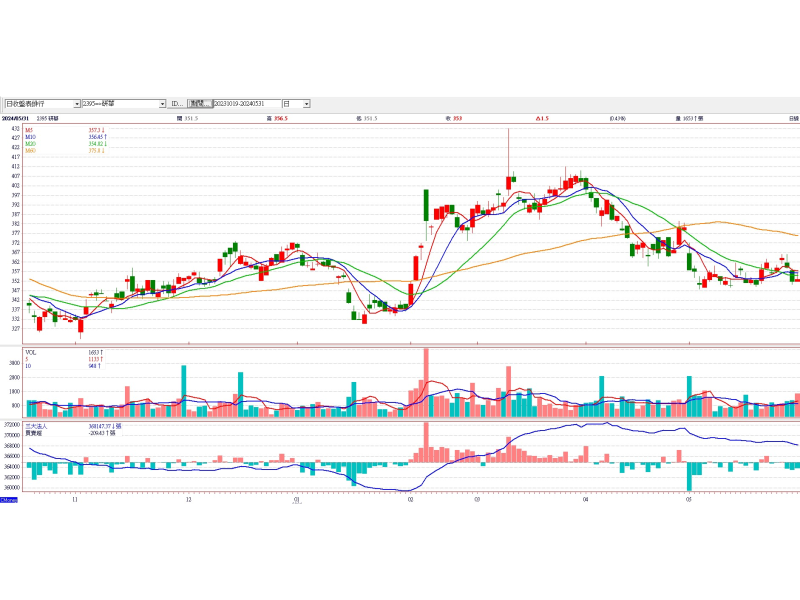Screen dimensions: 800x600
Task: Click the opening price 351.5 next to 開
Action: pos(191,118)
